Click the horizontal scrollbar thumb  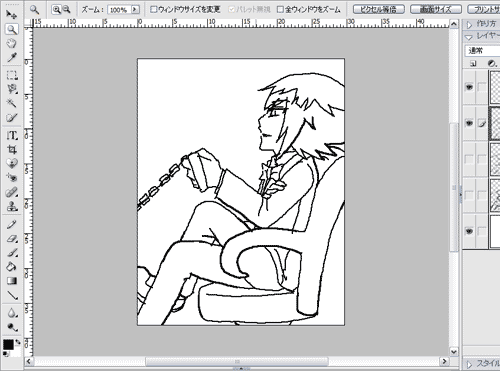[237, 361]
